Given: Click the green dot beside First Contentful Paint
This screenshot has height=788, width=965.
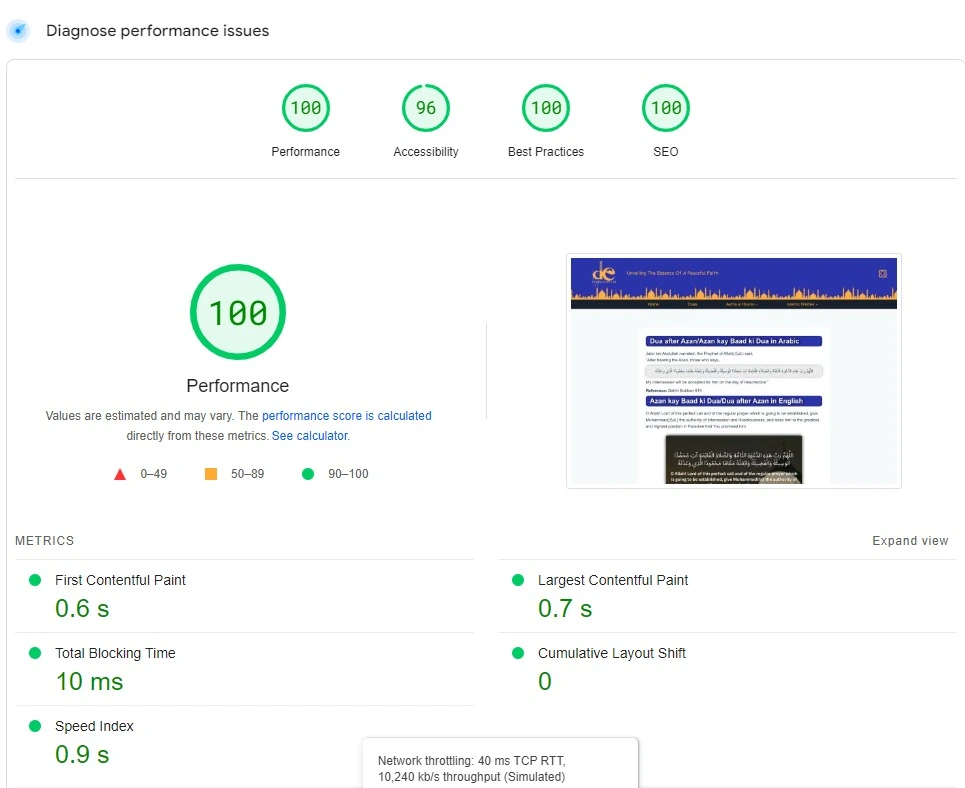Looking at the screenshot, I should (x=35, y=580).
